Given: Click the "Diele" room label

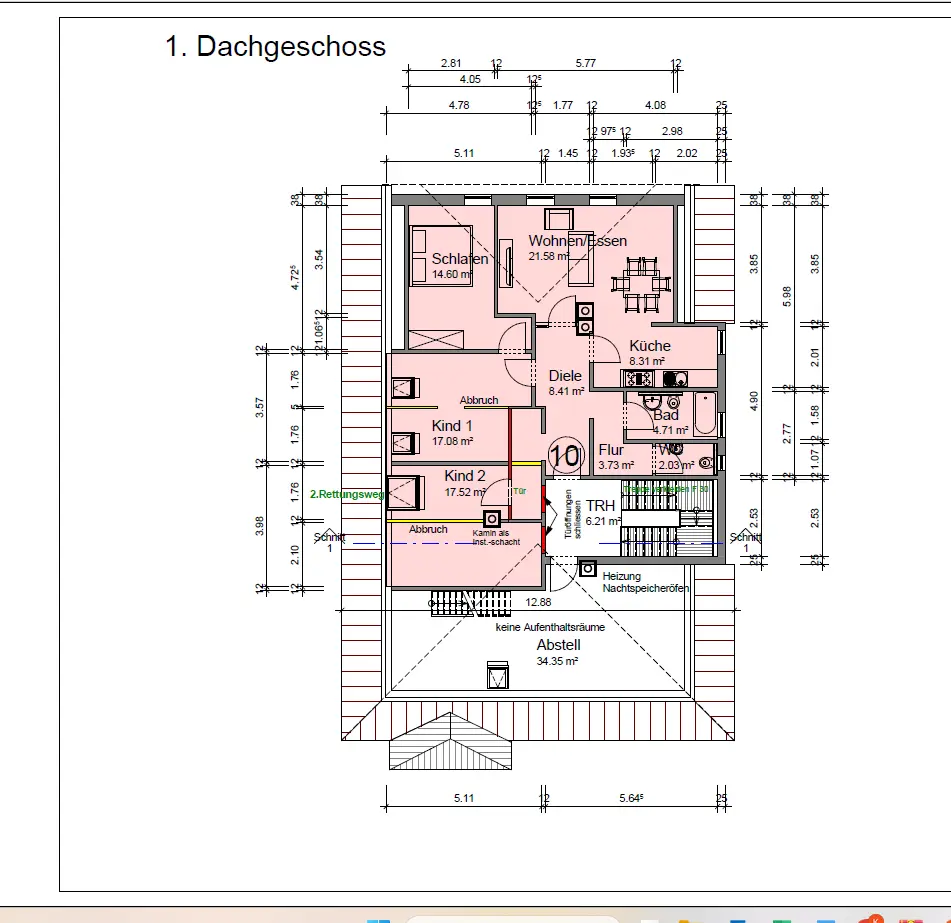Looking at the screenshot, I should tap(565, 376).
